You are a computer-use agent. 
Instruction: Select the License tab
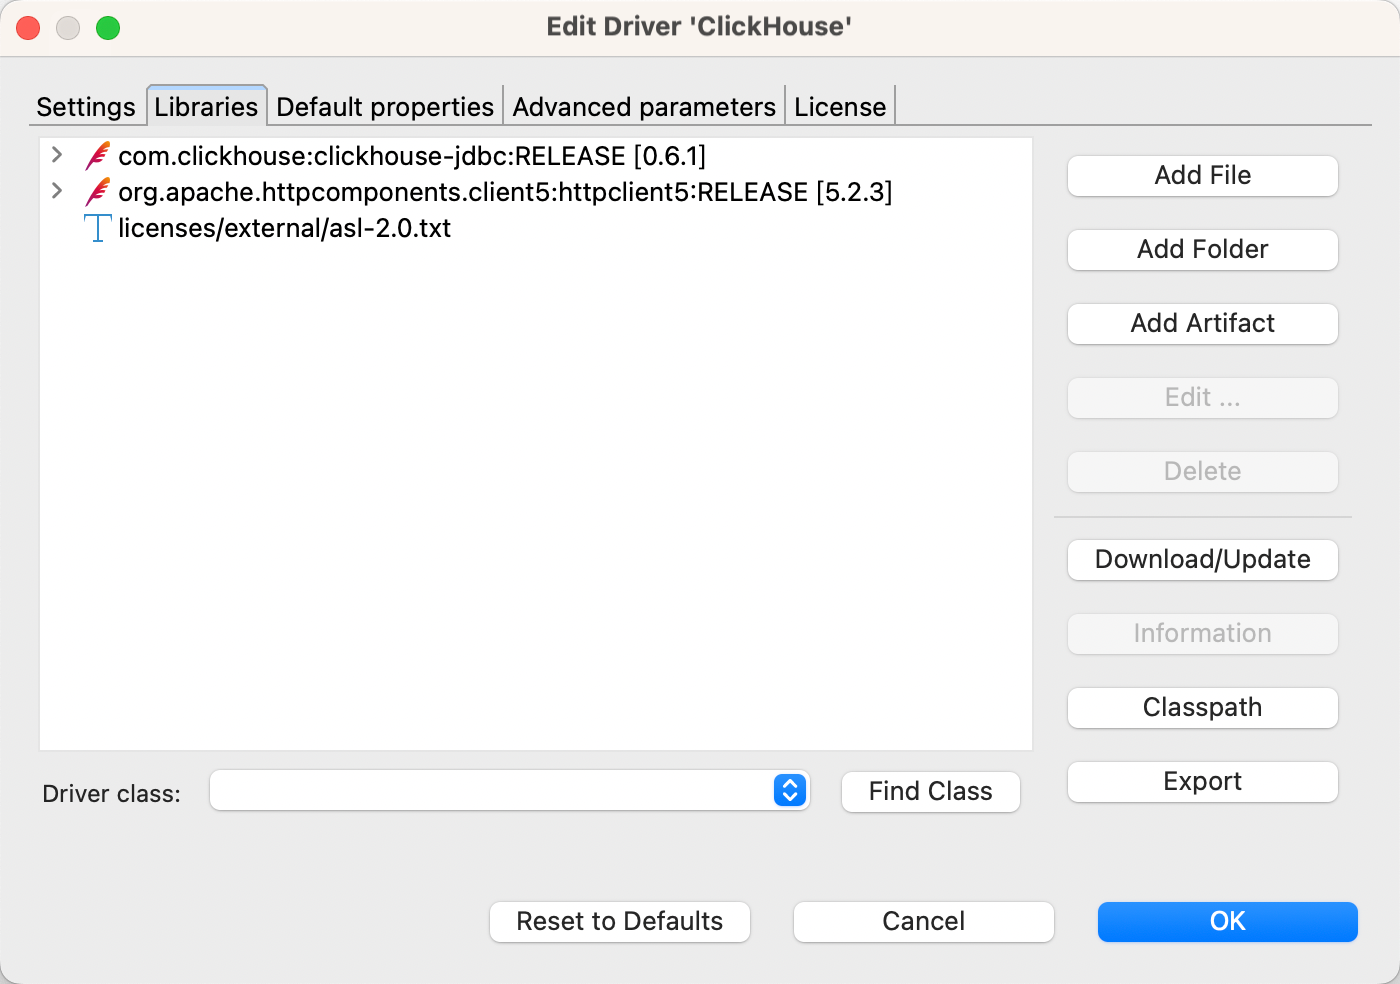[x=840, y=107]
